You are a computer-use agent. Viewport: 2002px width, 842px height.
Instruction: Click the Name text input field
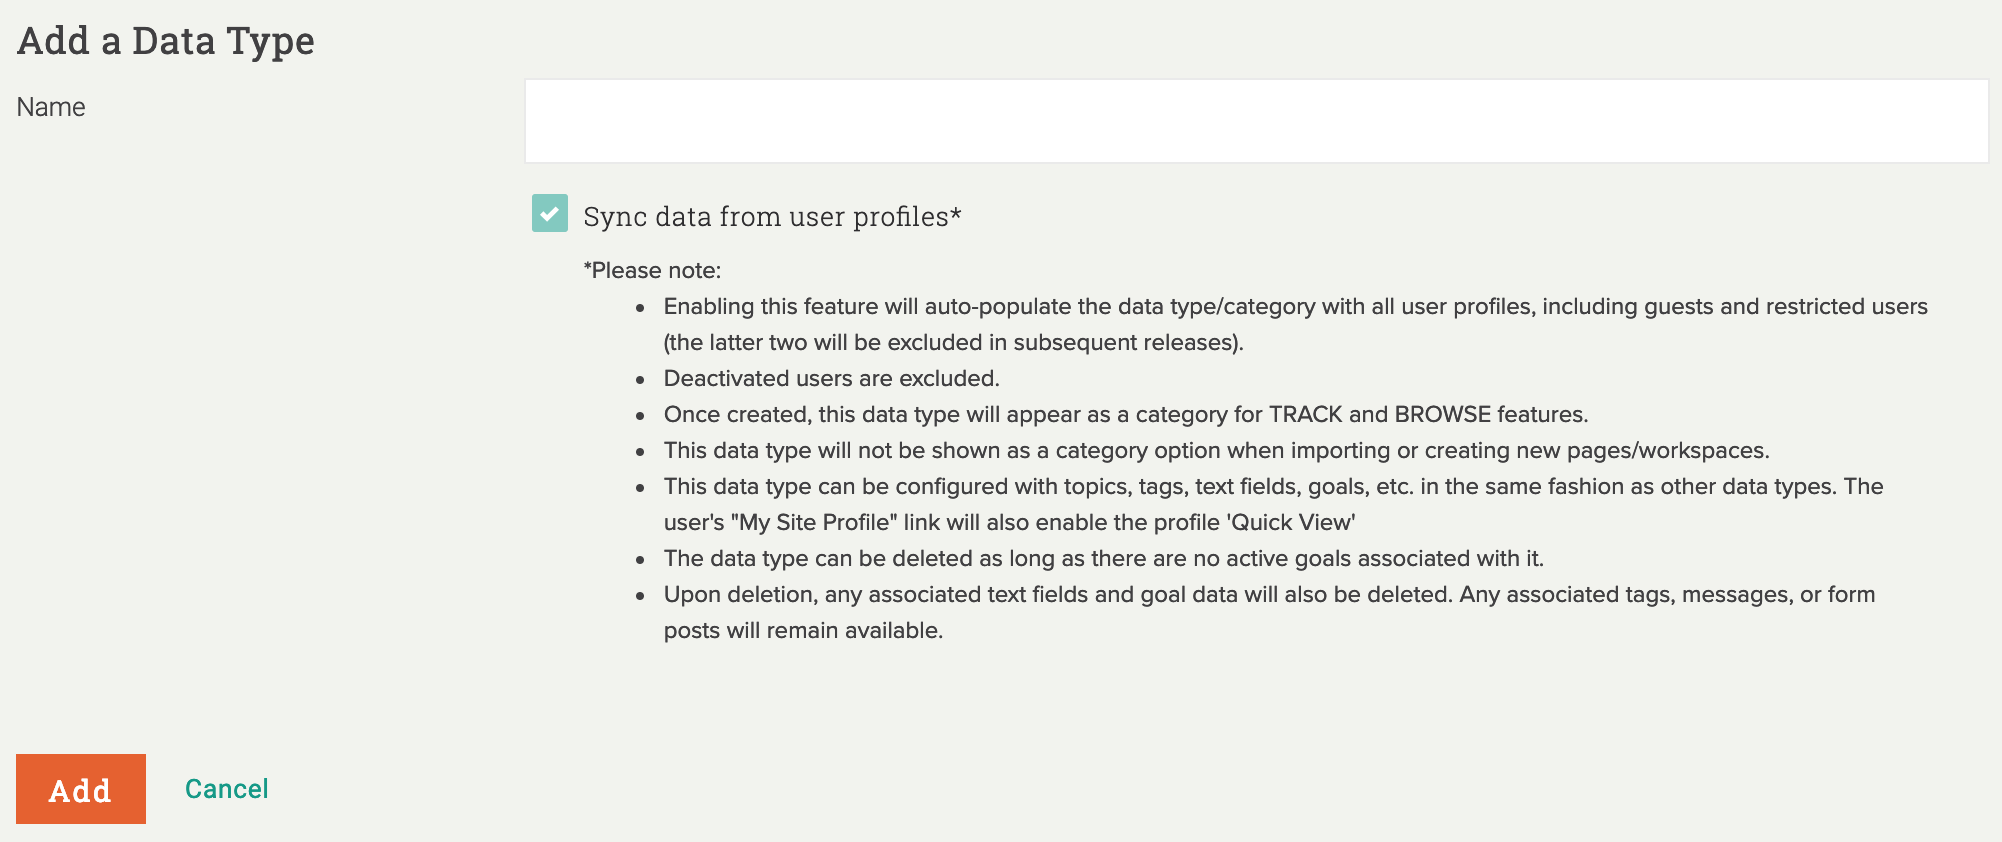pyautogui.click(x=1256, y=121)
